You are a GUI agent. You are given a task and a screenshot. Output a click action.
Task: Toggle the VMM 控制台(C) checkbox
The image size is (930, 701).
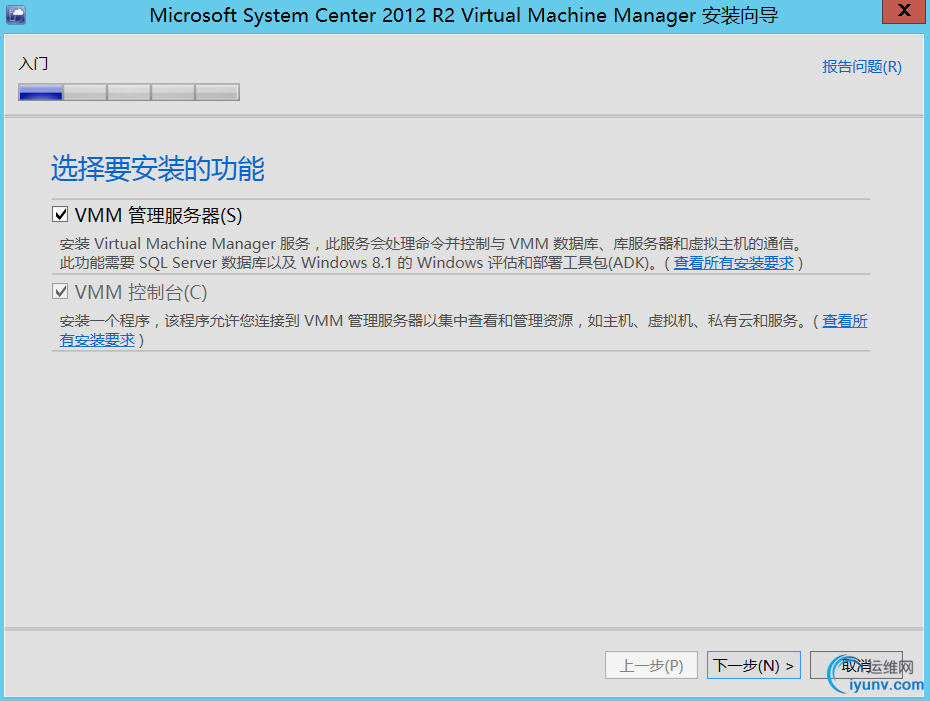60,291
